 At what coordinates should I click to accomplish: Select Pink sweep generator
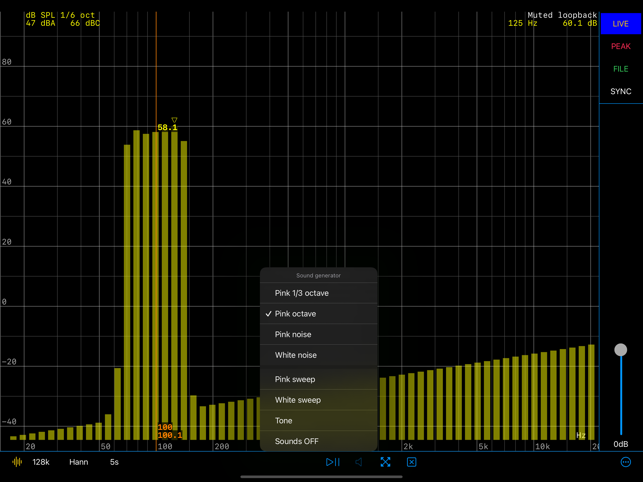coord(319,379)
